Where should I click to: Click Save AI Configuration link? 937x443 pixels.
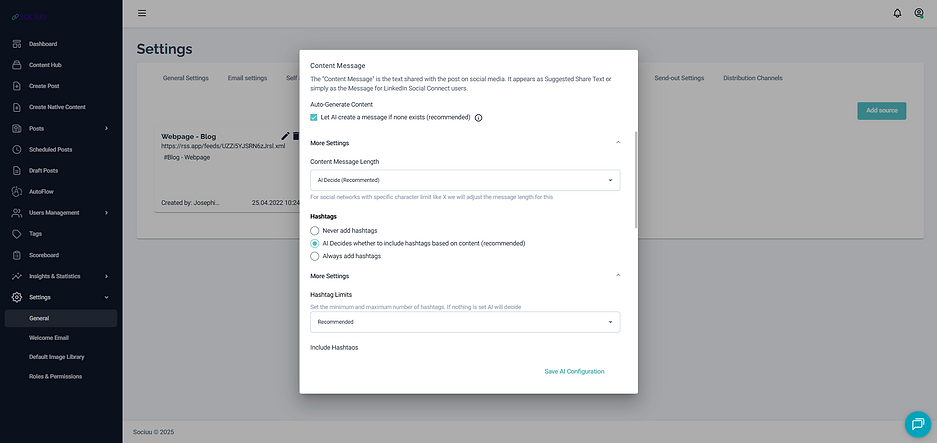[x=574, y=371]
